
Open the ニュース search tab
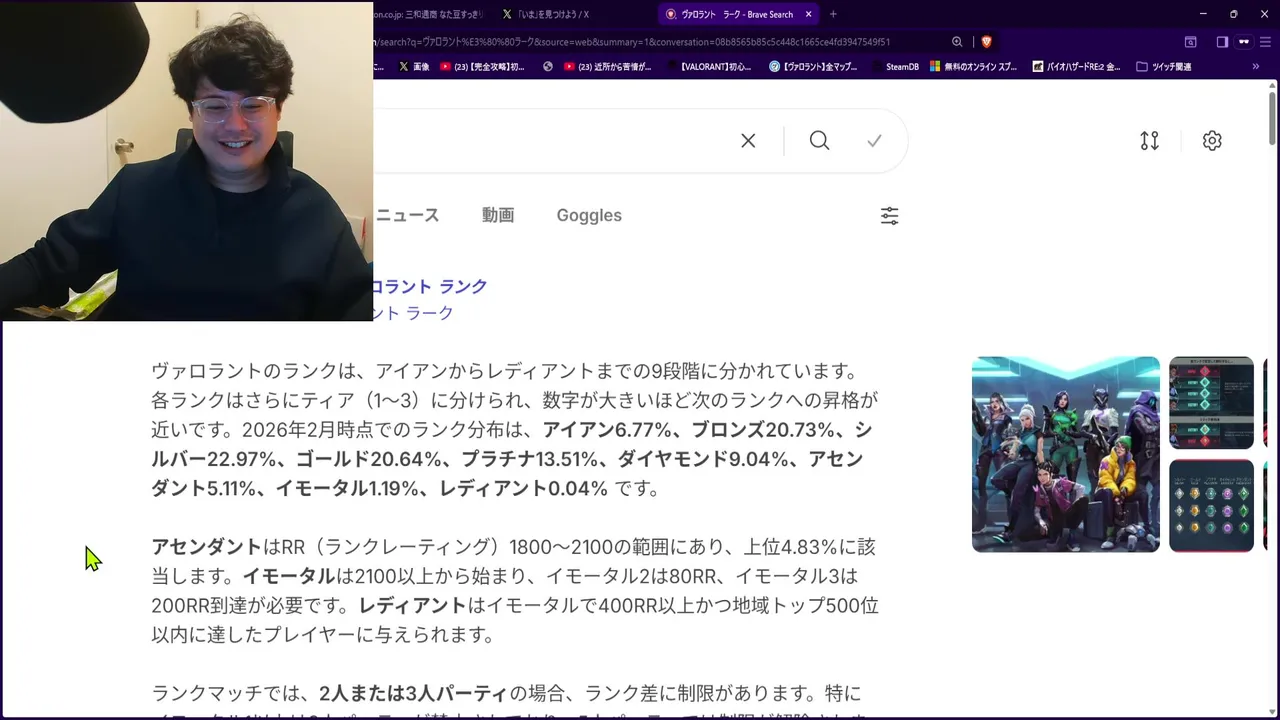click(x=407, y=215)
